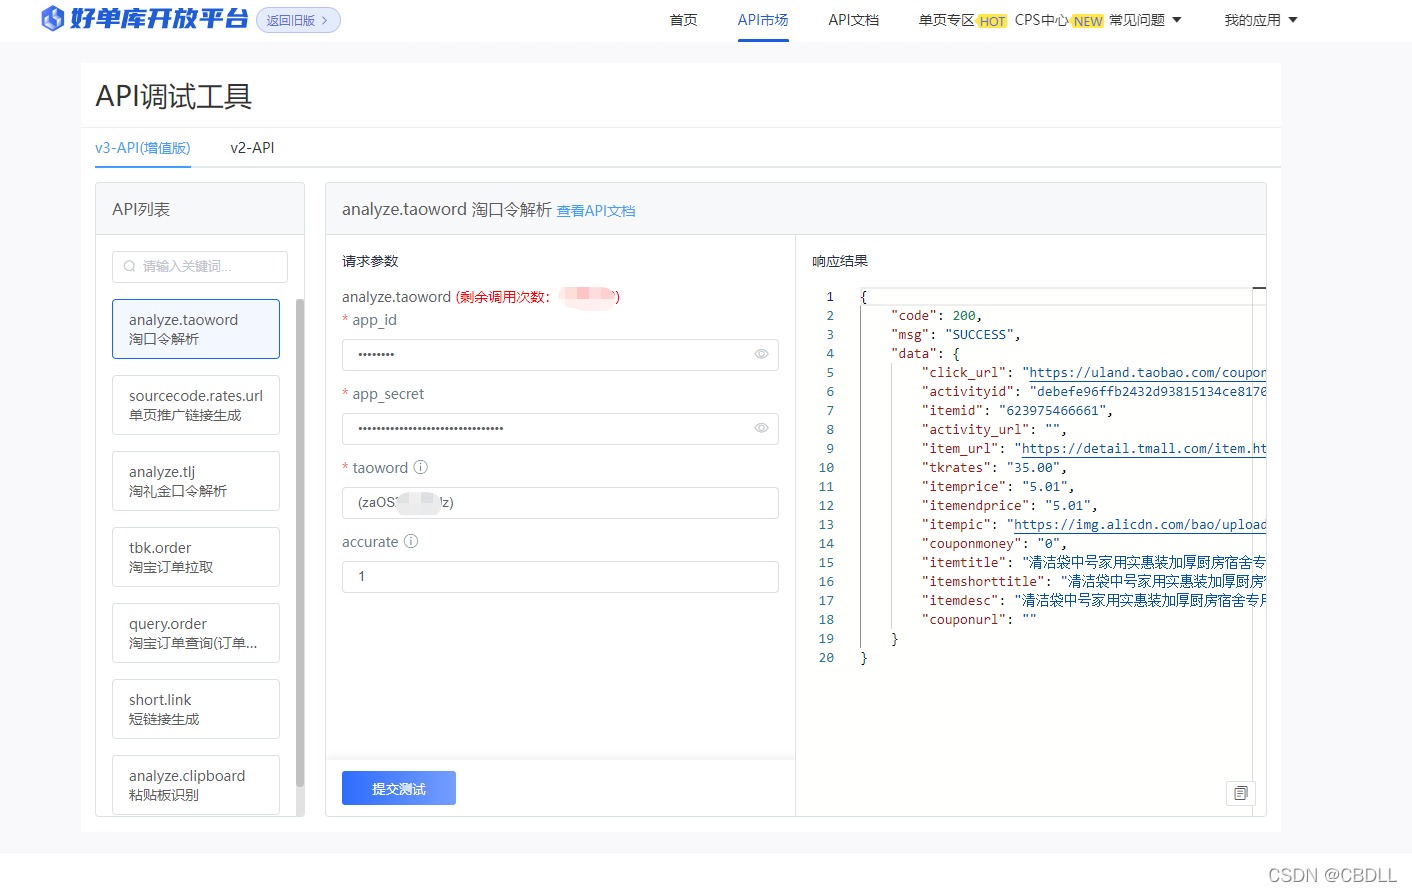
Task: Click the "itemprice": "5.01" line
Action: pyautogui.click(x=998, y=487)
